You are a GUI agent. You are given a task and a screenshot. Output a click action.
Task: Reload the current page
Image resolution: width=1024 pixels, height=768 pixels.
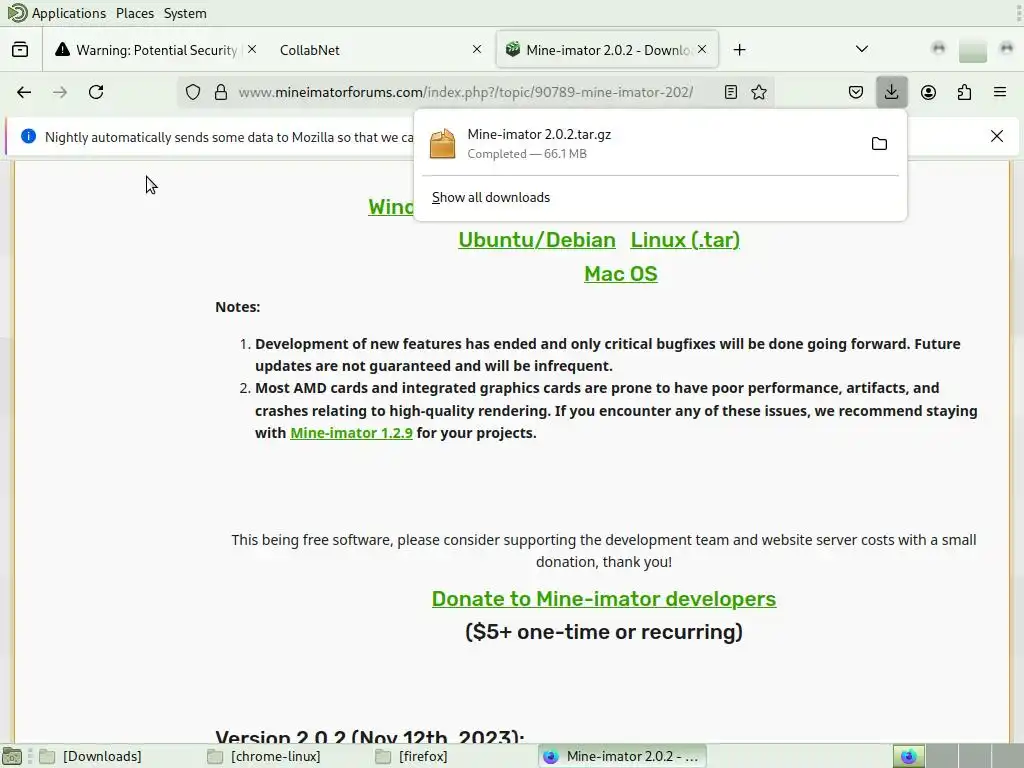pos(96,92)
